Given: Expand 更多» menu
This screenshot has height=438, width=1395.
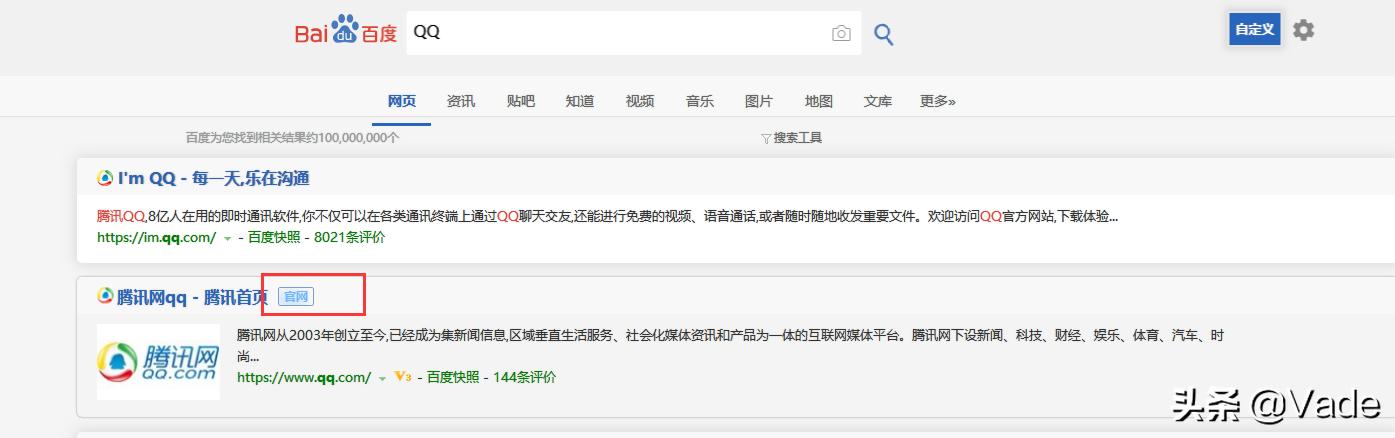Looking at the screenshot, I should pos(938,101).
